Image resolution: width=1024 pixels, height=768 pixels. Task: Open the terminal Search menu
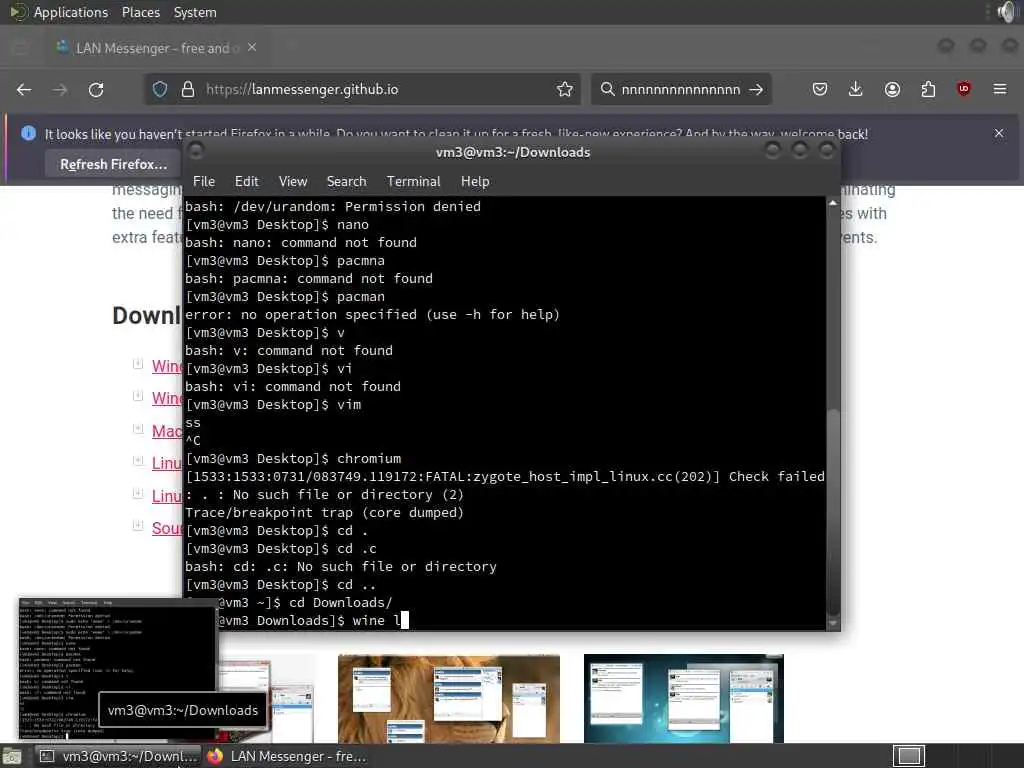pos(346,182)
